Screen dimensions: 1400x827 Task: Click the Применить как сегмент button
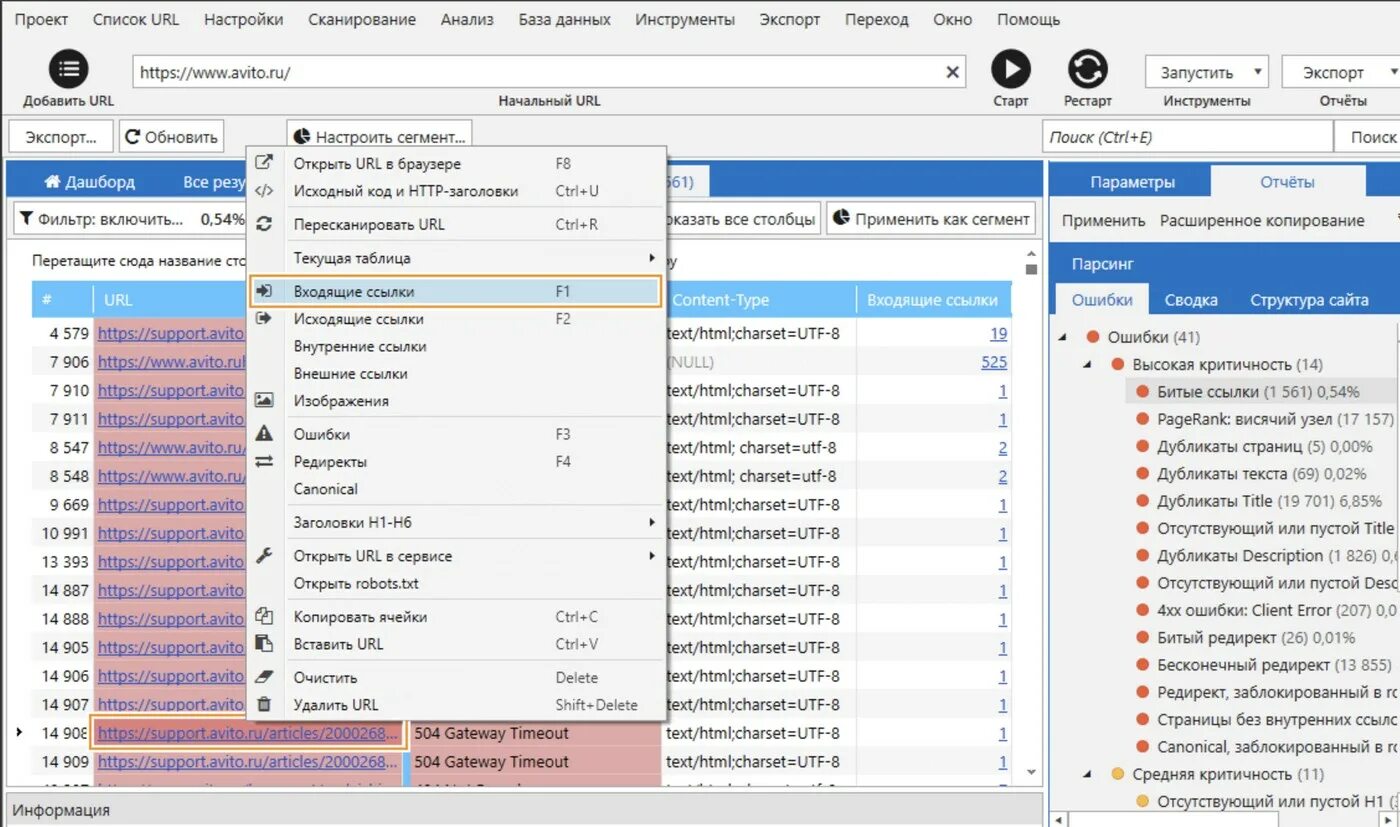(930, 218)
